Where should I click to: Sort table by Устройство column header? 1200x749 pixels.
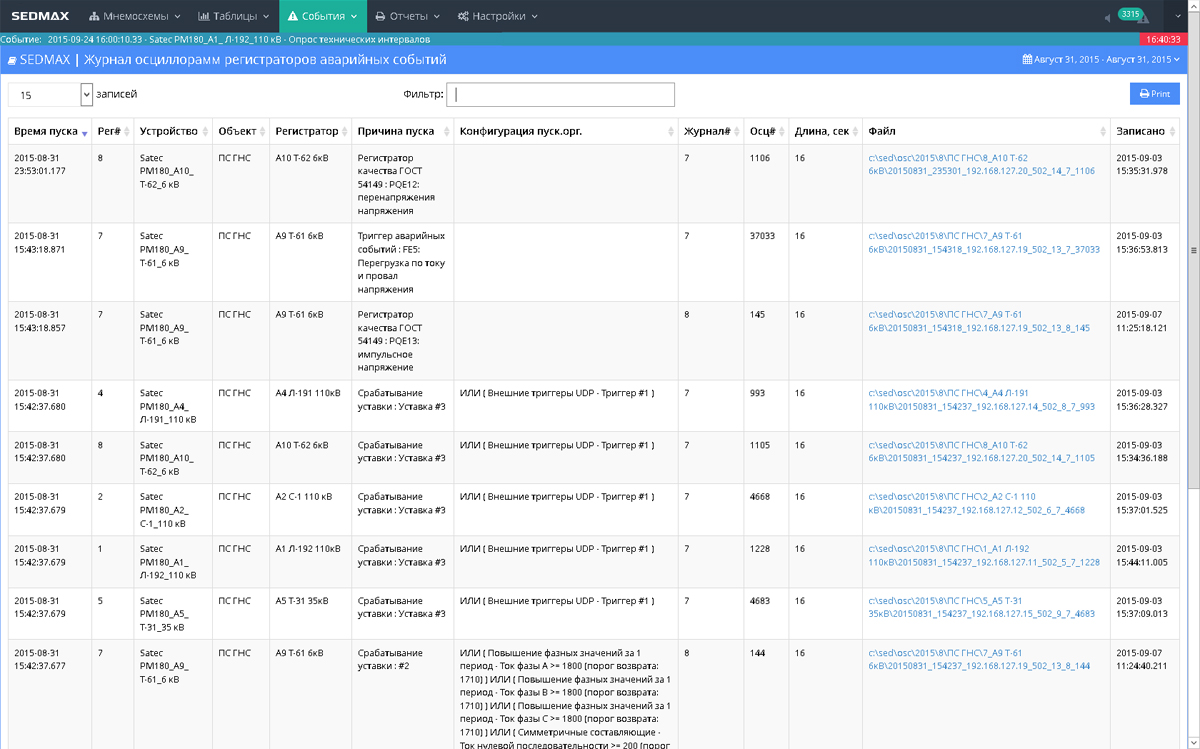pos(169,131)
